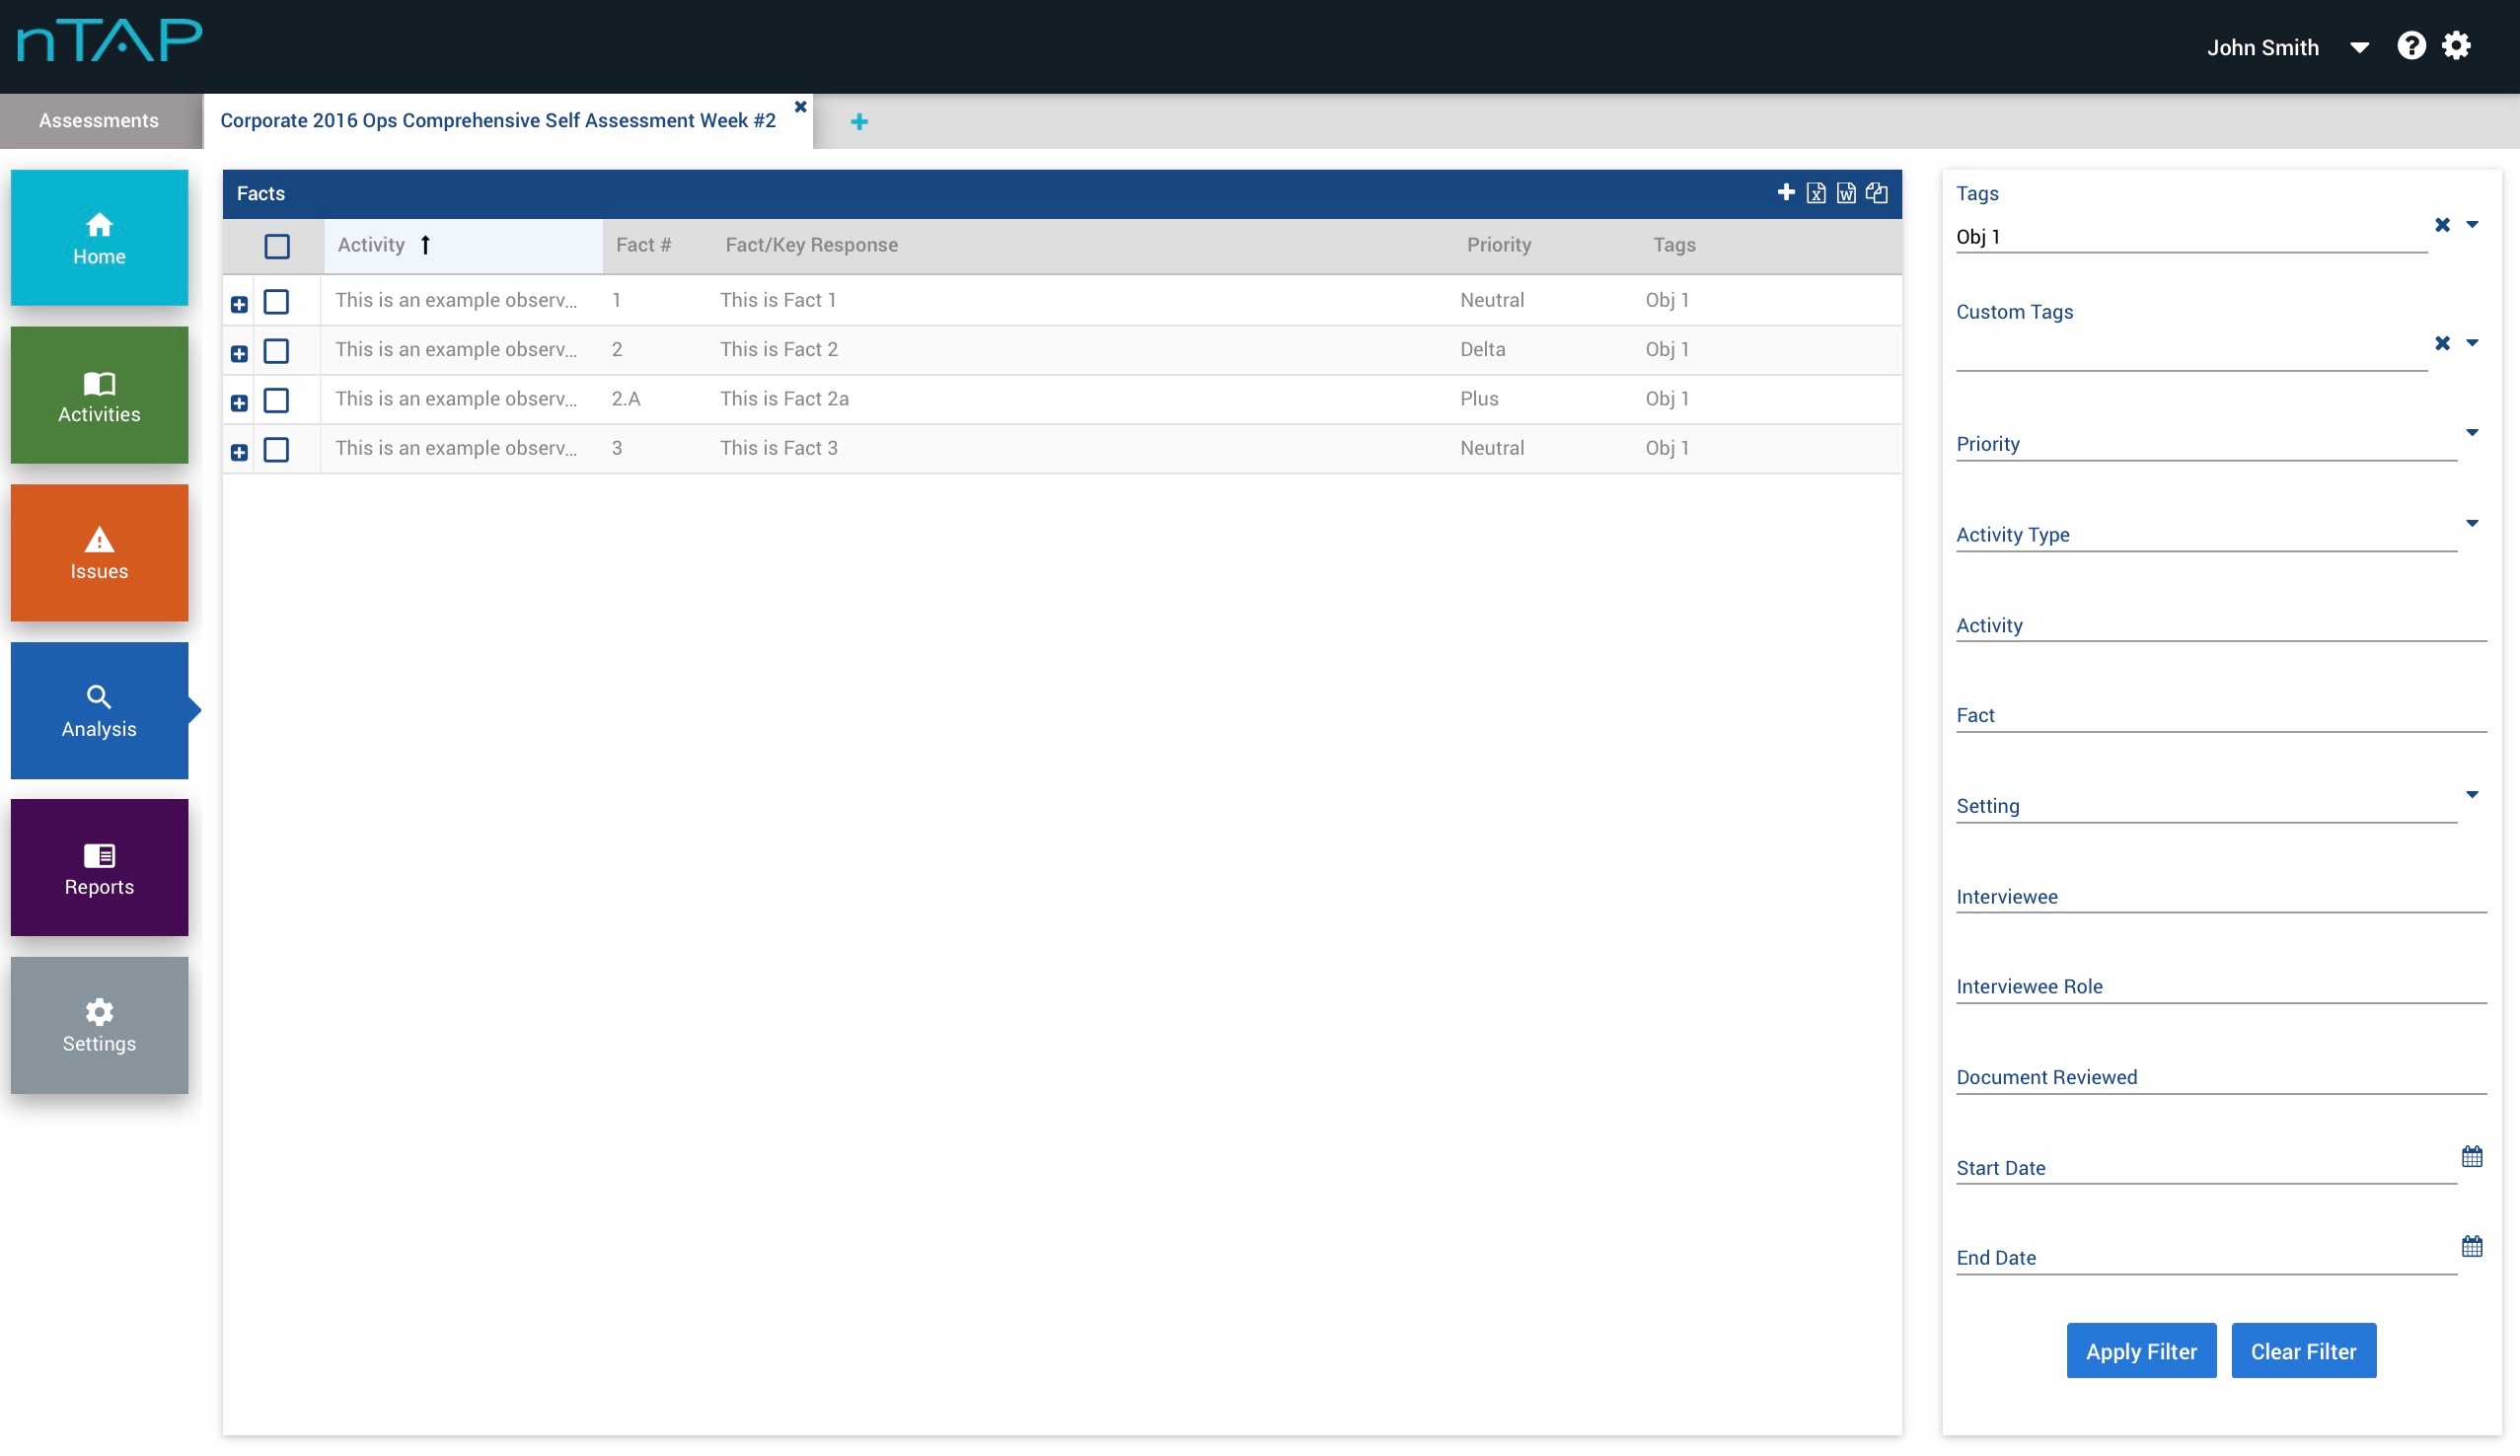Check the box for Fact 1 row

[x=277, y=301]
